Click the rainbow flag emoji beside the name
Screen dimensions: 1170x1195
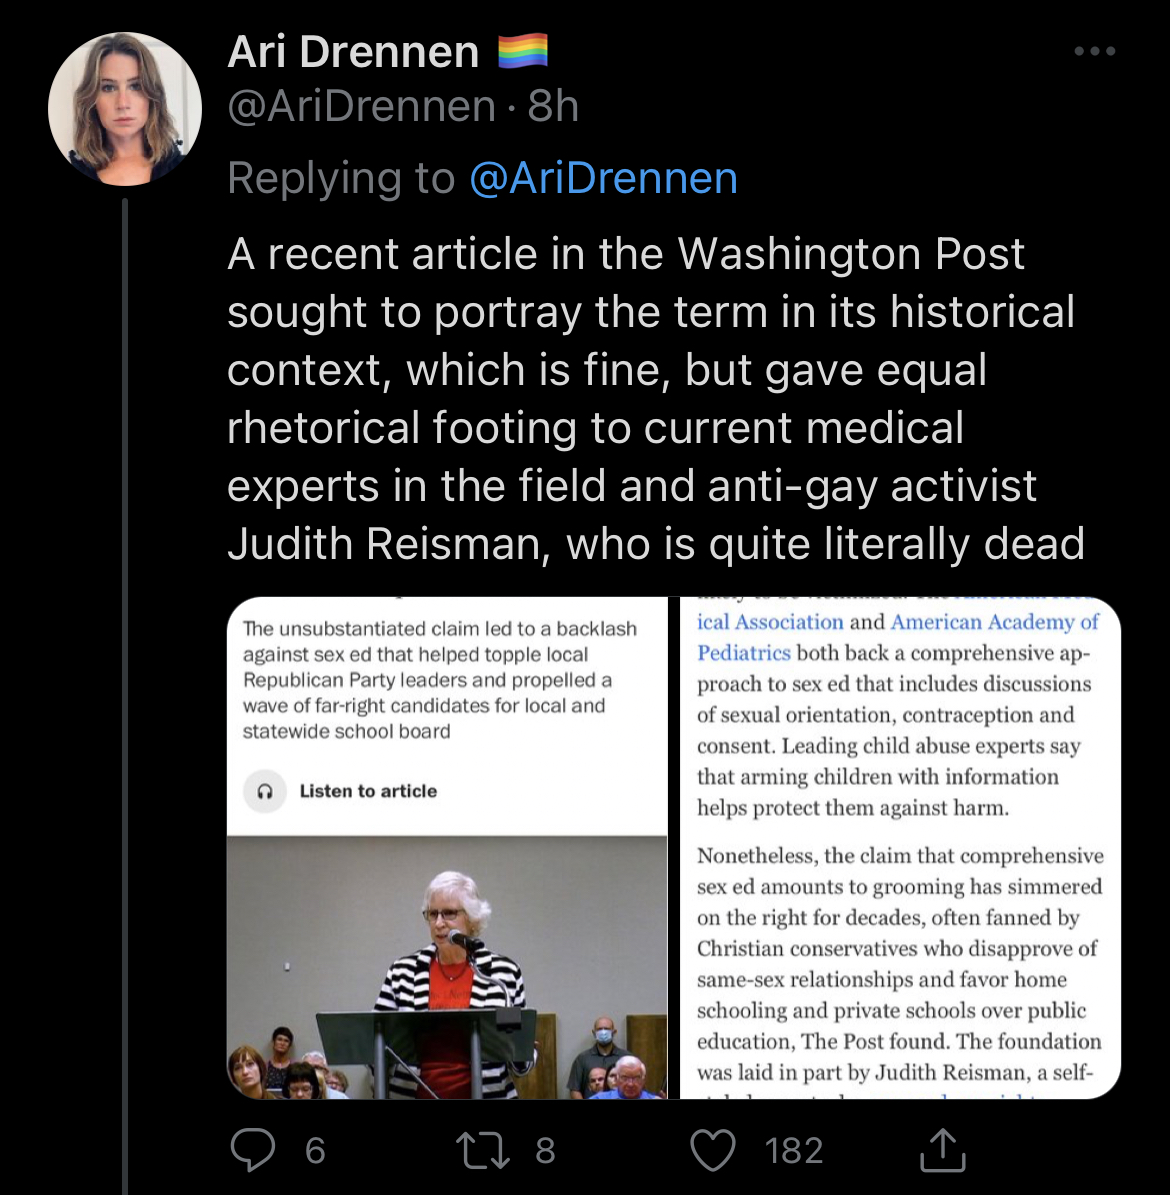tap(523, 51)
